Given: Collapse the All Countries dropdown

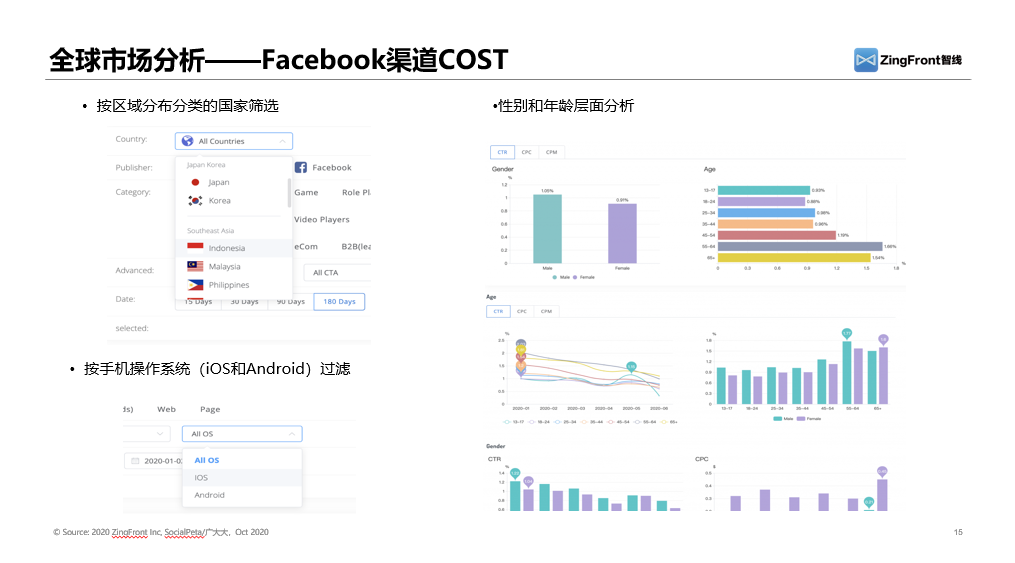Looking at the screenshot, I should point(282,141).
